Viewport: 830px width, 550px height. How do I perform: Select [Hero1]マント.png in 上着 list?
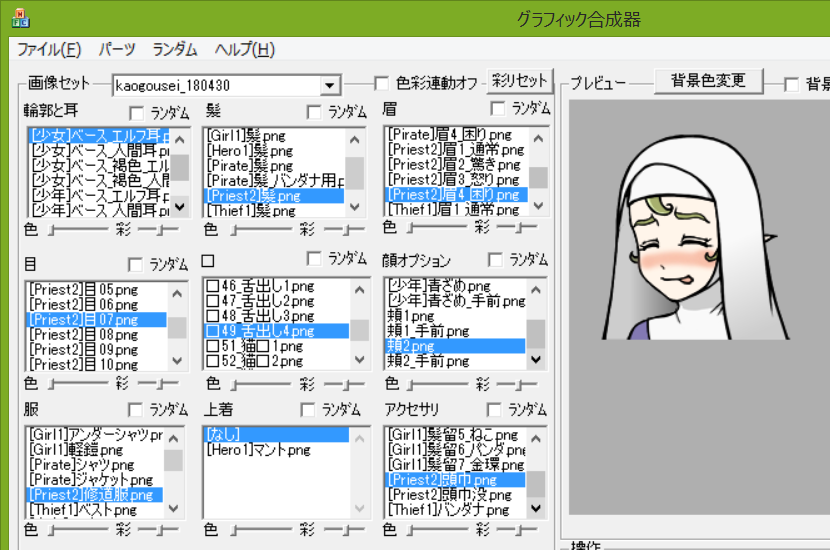point(276,450)
